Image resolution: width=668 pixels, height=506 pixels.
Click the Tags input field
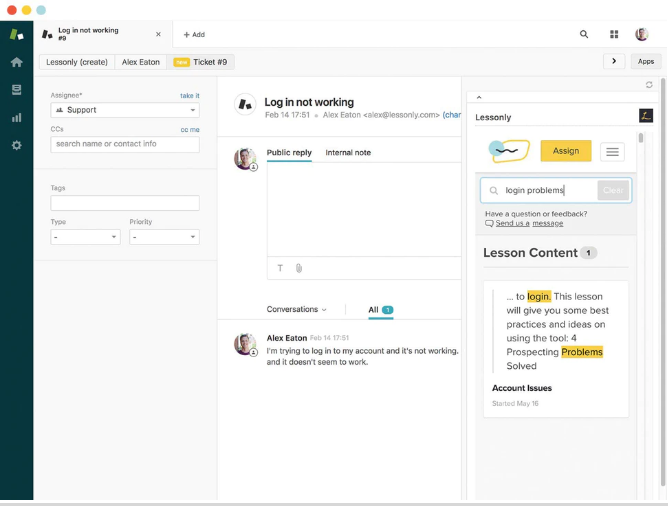125,203
